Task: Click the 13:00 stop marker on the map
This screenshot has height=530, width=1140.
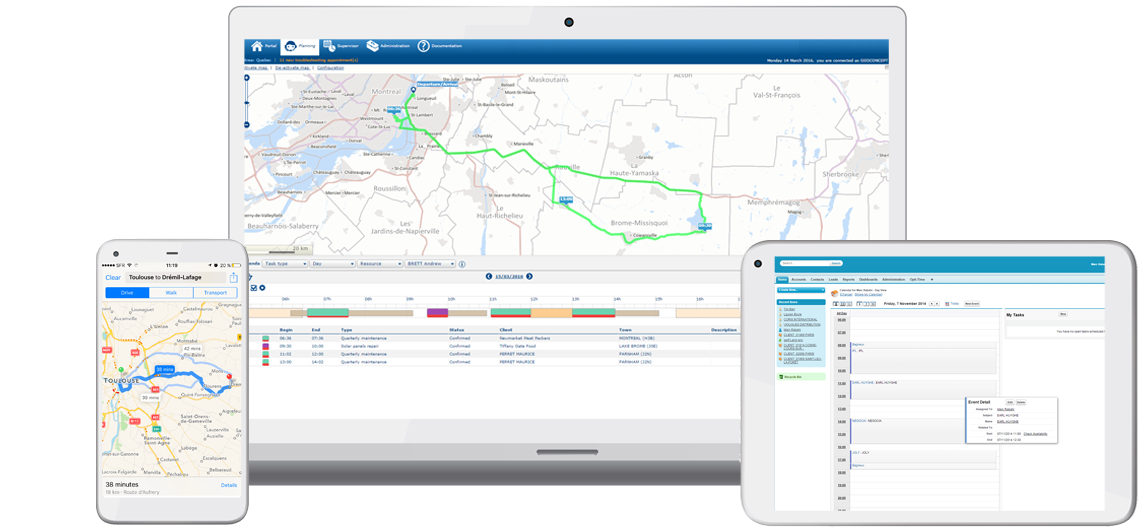Action: (x=566, y=198)
